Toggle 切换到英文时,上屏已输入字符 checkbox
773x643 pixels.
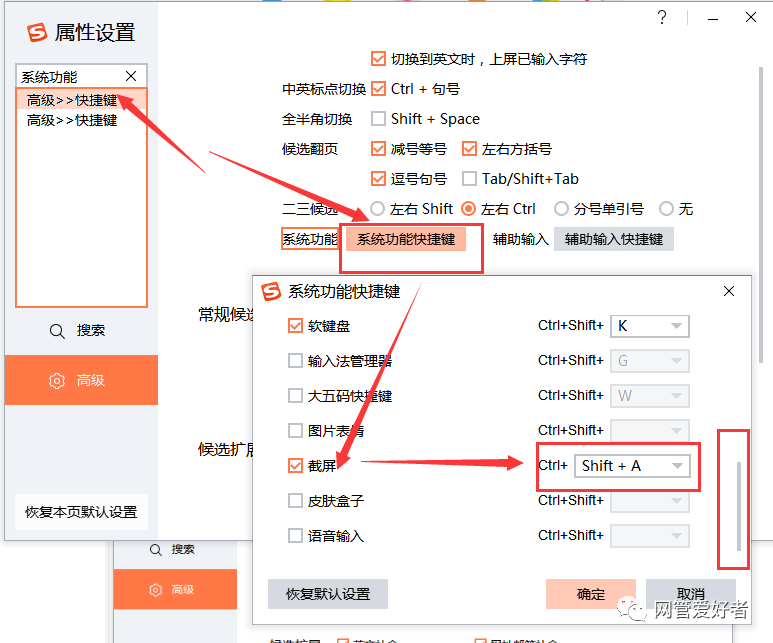click(378, 59)
